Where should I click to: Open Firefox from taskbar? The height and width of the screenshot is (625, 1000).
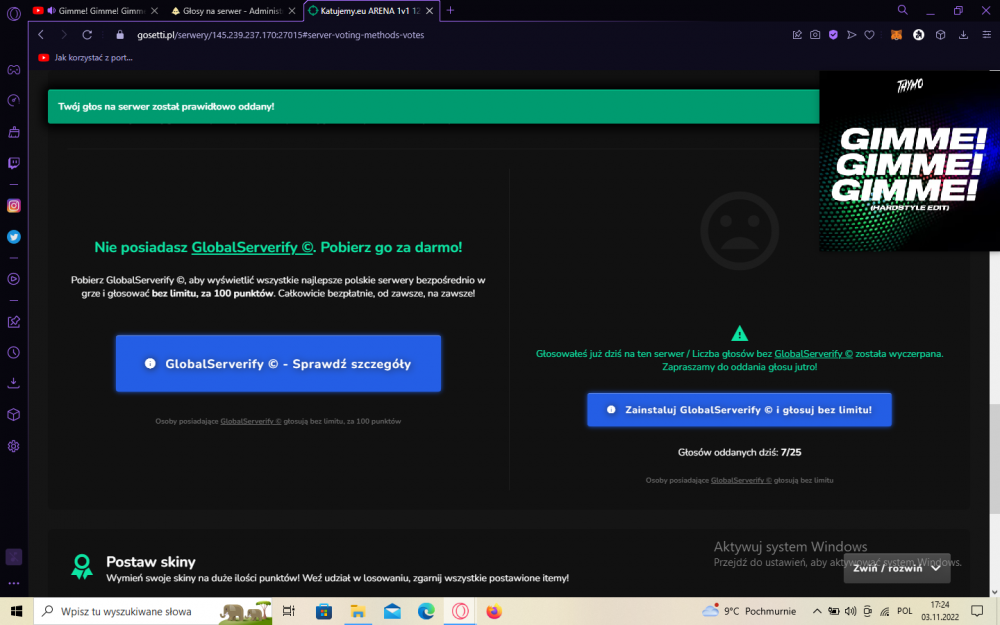coord(494,611)
